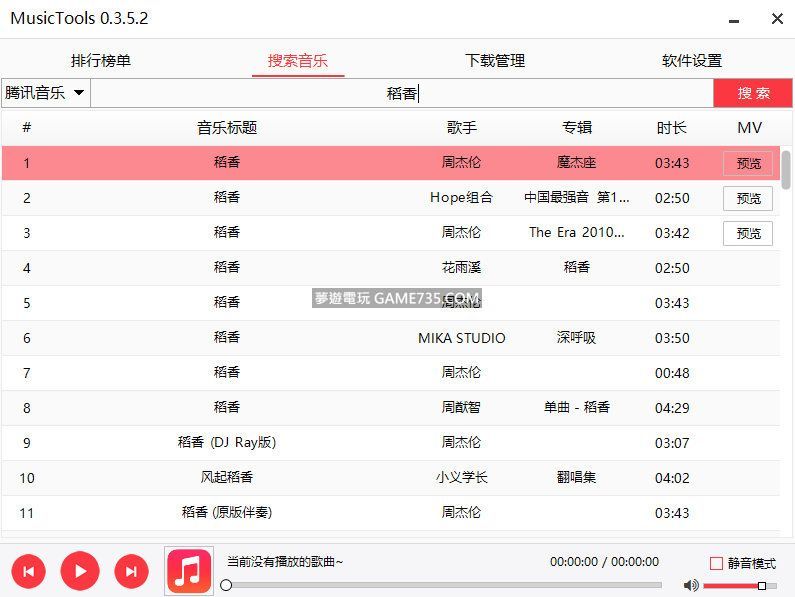This screenshot has height=597, width=795.
Task: Click the 当前没有播放的歌曲~ status text
Action: click(x=284, y=562)
